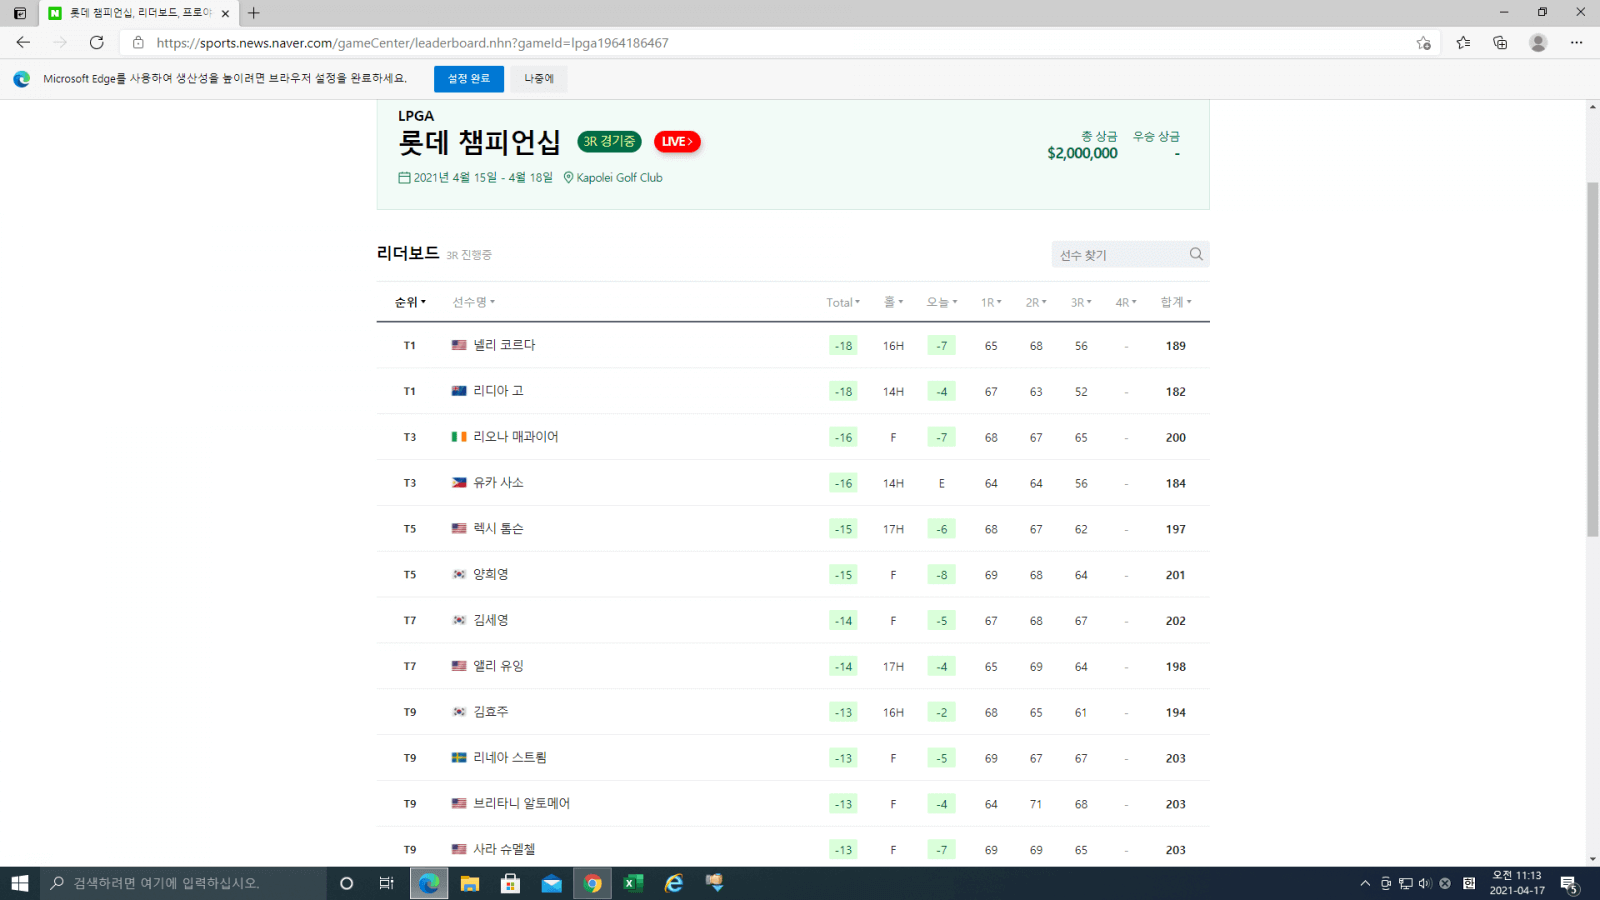
Task: Open Task View on taskbar
Action: tap(386, 883)
